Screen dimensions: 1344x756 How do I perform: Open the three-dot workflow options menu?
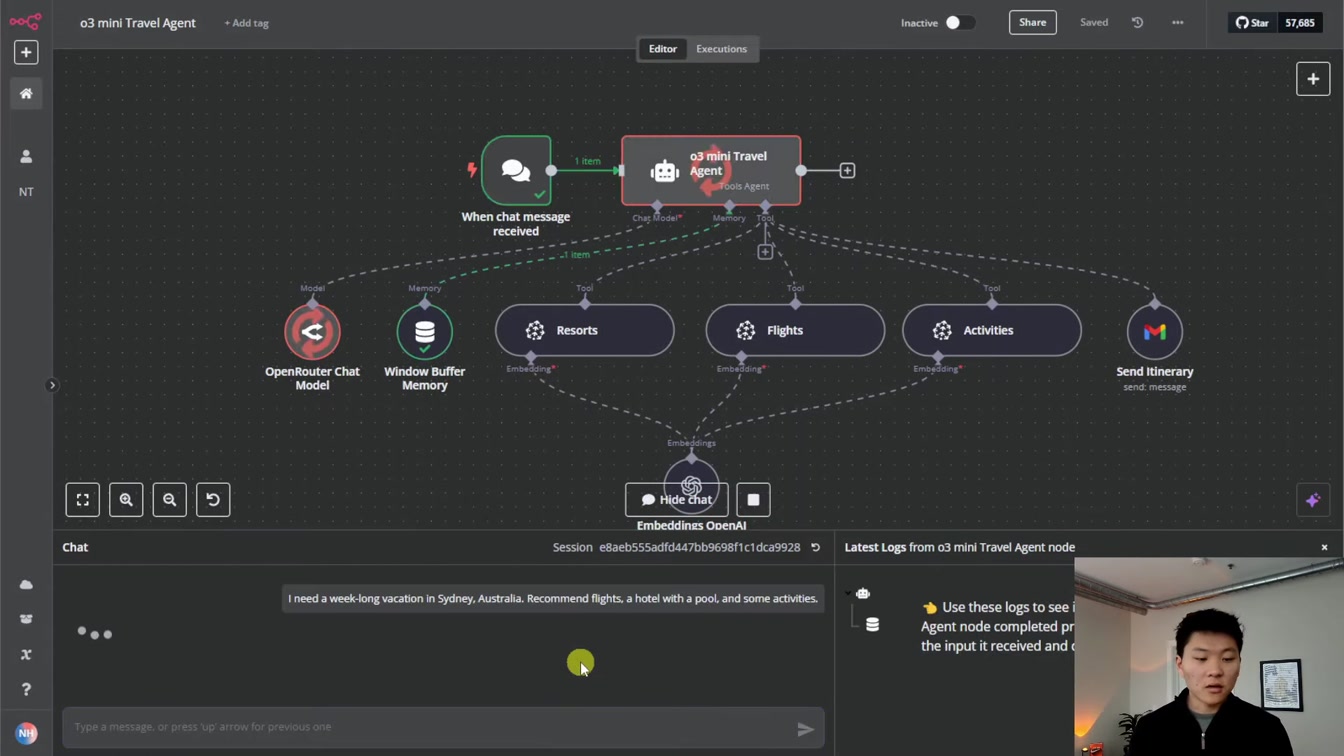click(x=1177, y=22)
